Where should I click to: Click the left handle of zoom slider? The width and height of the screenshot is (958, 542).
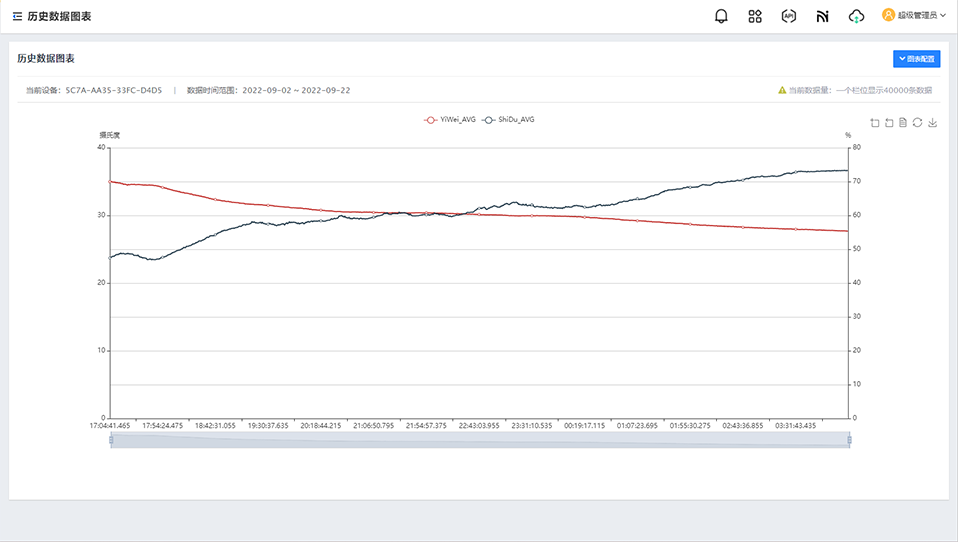point(111,440)
